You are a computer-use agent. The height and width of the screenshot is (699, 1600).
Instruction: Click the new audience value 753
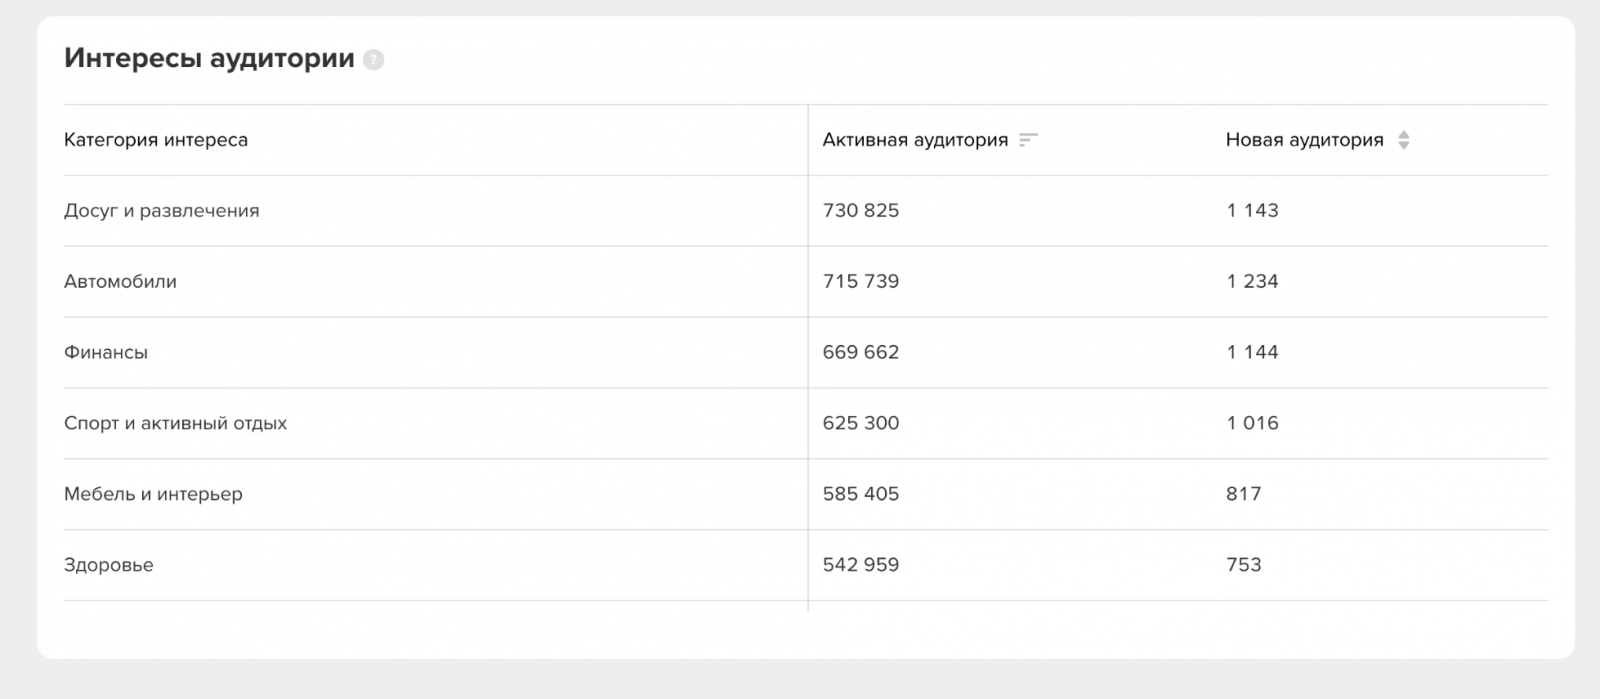(1244, 565)
